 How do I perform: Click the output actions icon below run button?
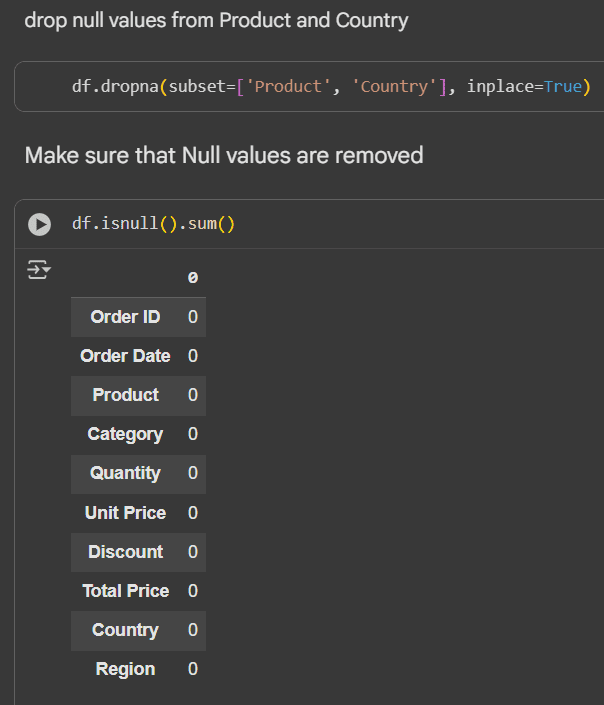(39, 270)
